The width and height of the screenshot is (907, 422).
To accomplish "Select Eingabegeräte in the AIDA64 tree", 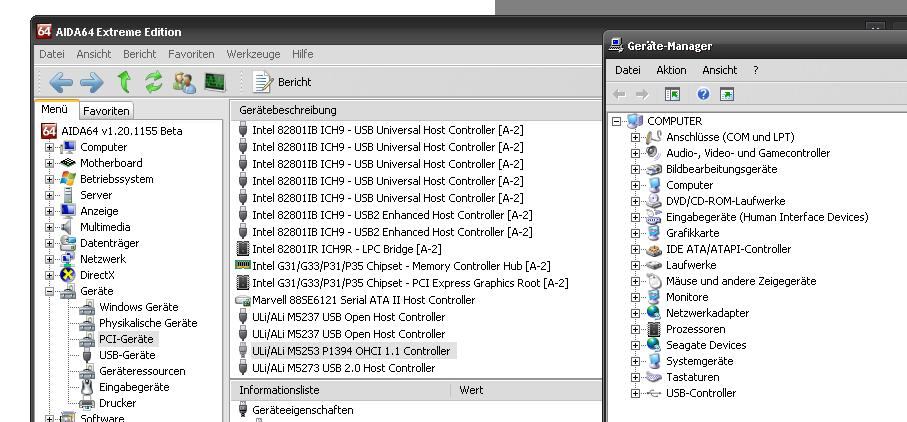I will [134, 387].
